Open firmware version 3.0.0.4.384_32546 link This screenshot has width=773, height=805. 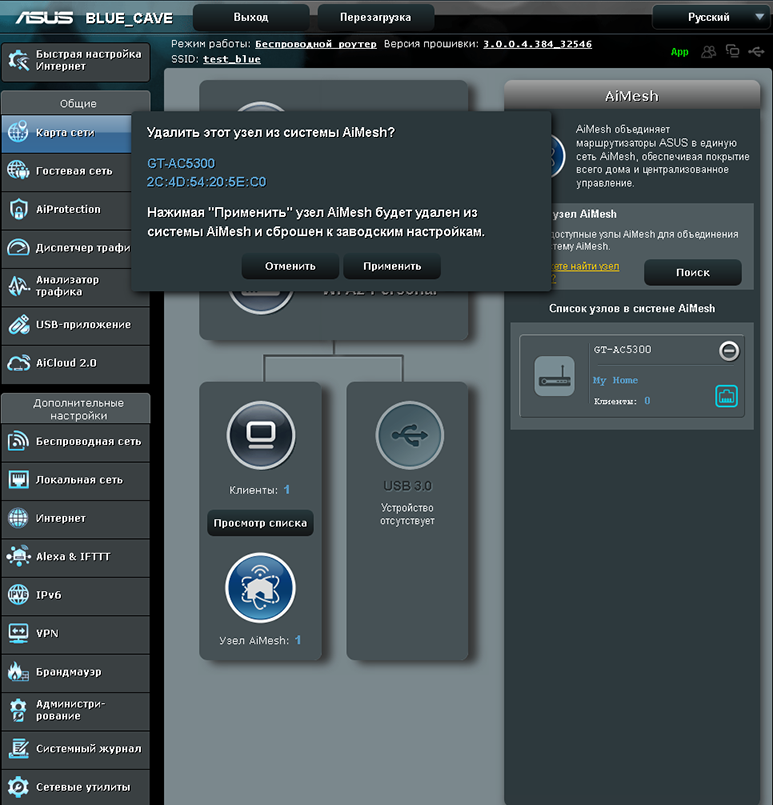click(537, 44)
